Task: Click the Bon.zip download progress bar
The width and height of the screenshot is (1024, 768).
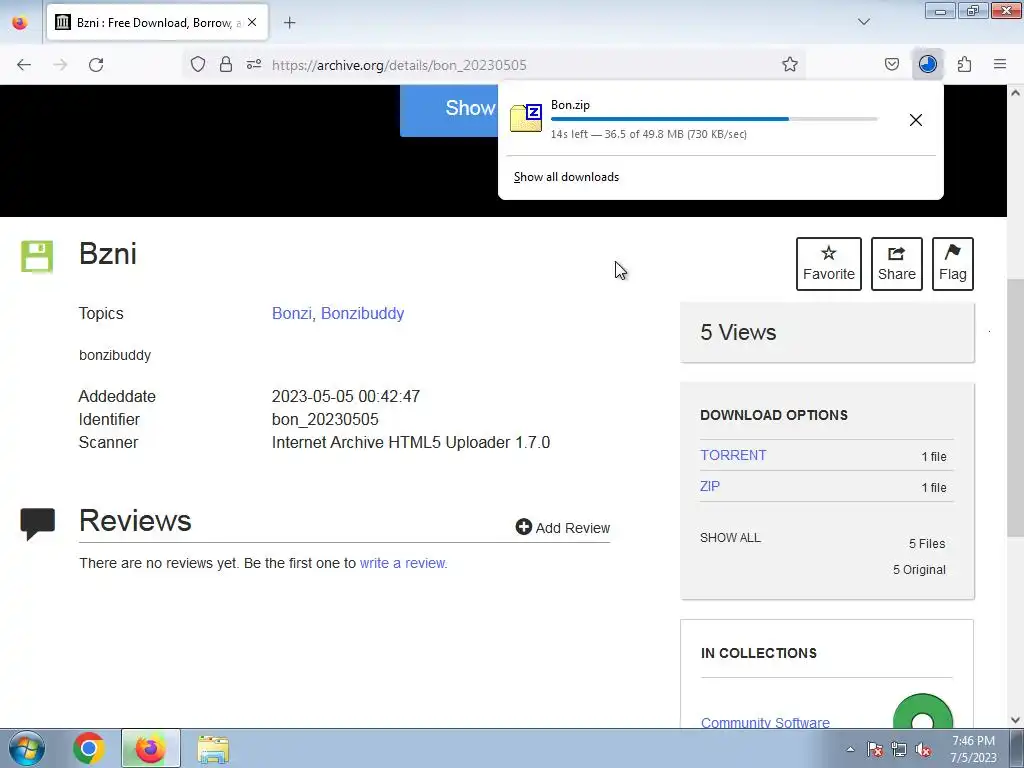Action: (x=714, y=119)
